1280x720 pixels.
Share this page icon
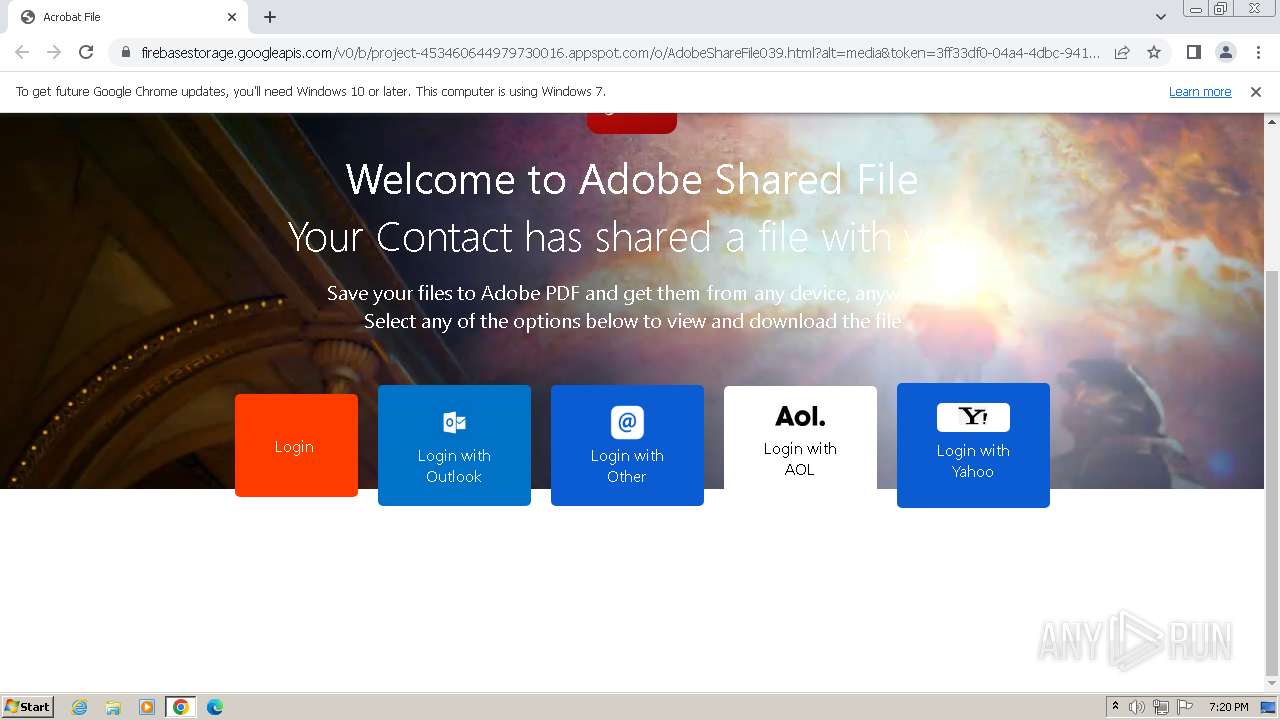(1122, 52)
